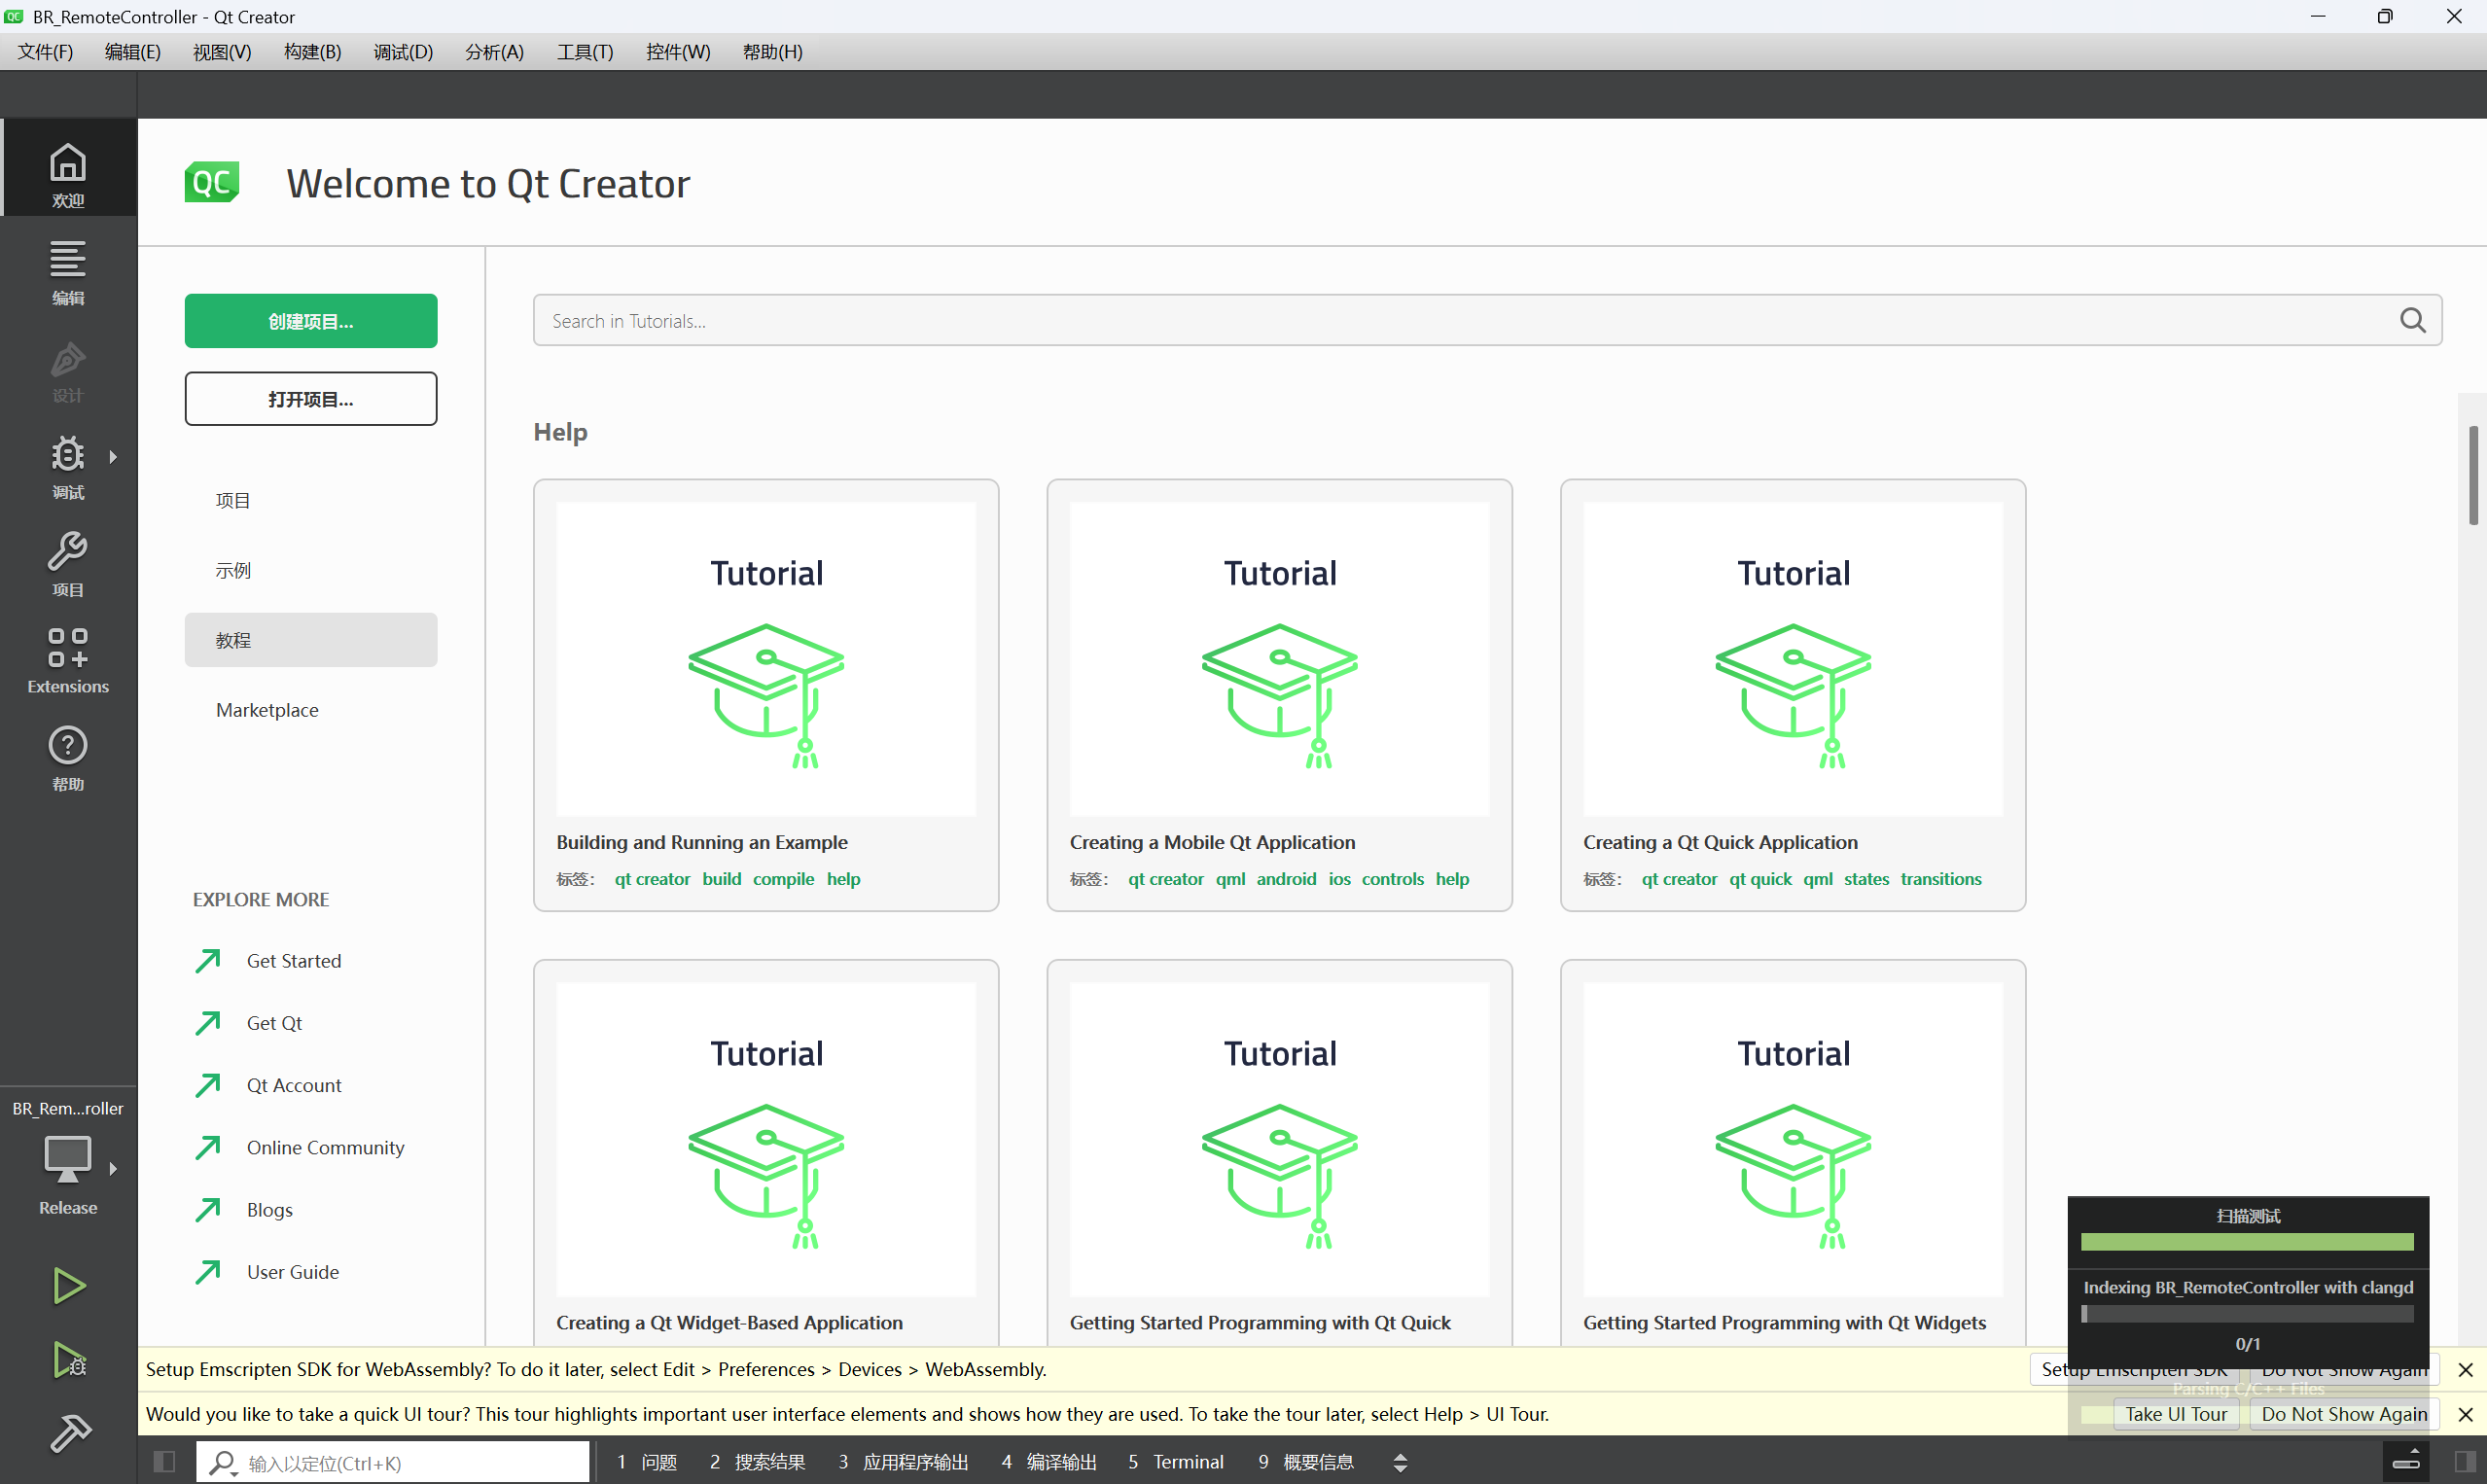
Task: Select the 示例 tab in Welcome sidebar
Action: tap(233, 570)
